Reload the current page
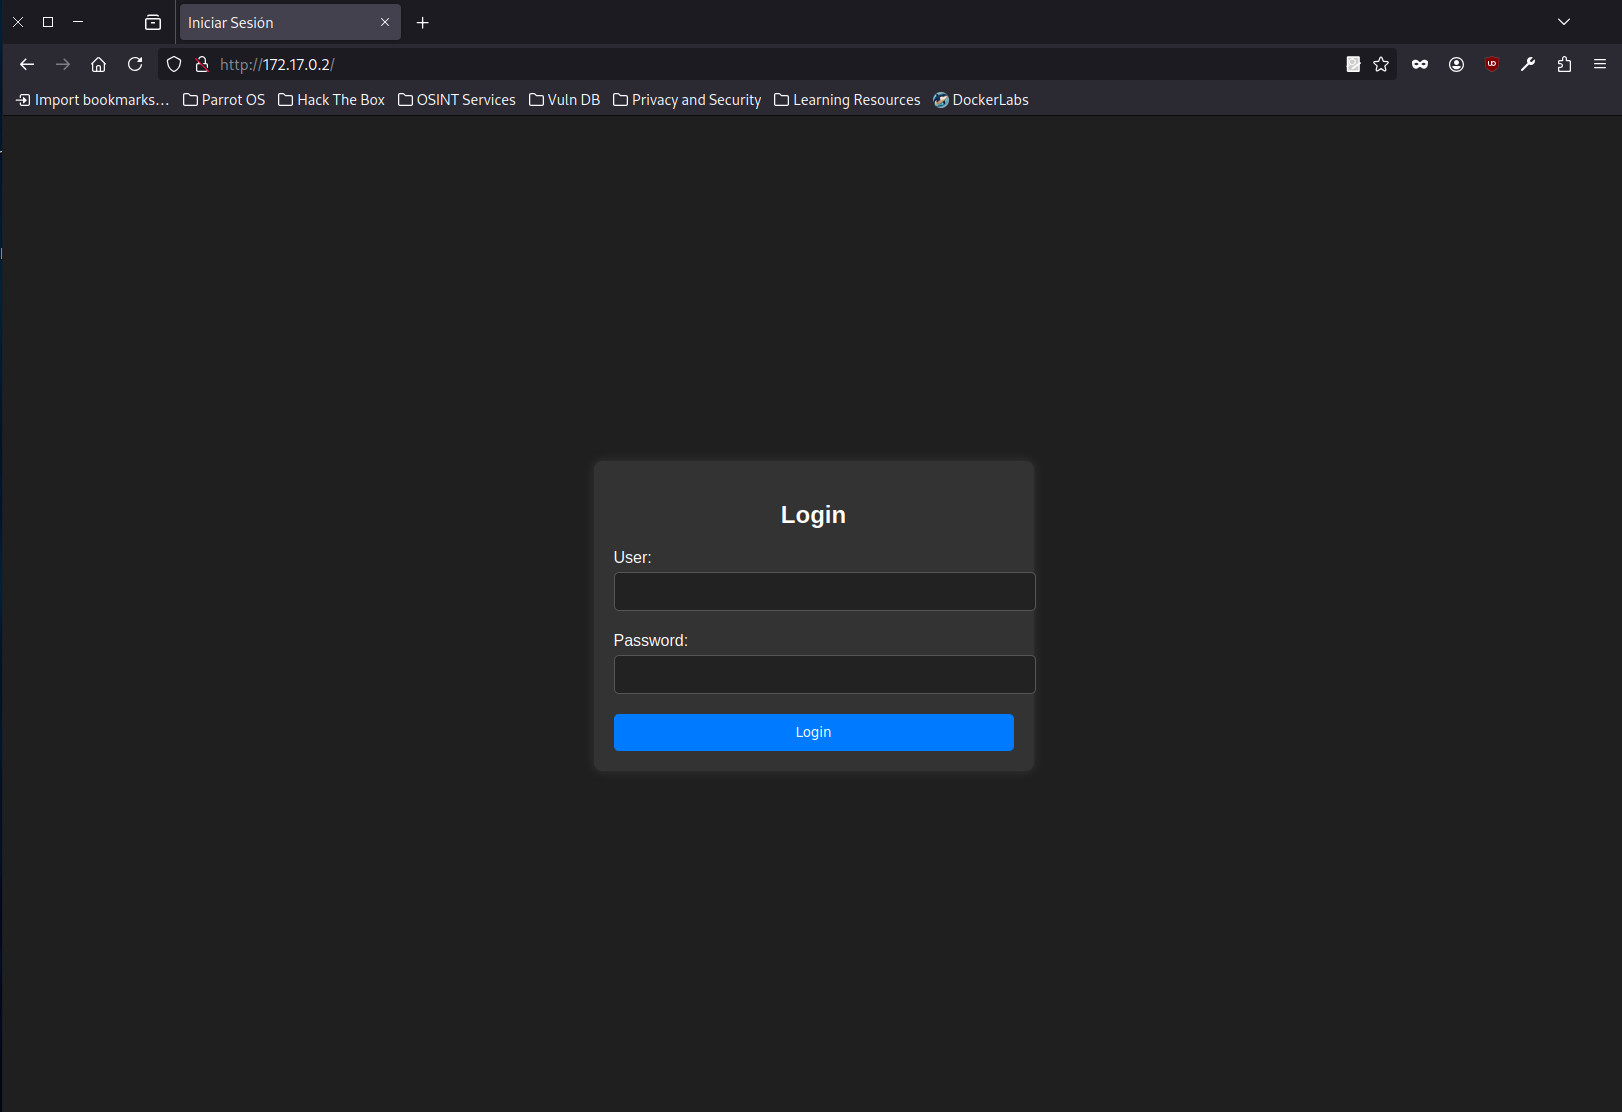 click(x=135, y=64)
